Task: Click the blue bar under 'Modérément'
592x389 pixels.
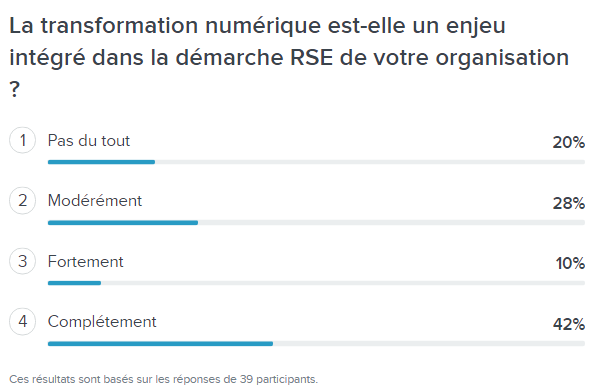Action: tap(123, 223)
